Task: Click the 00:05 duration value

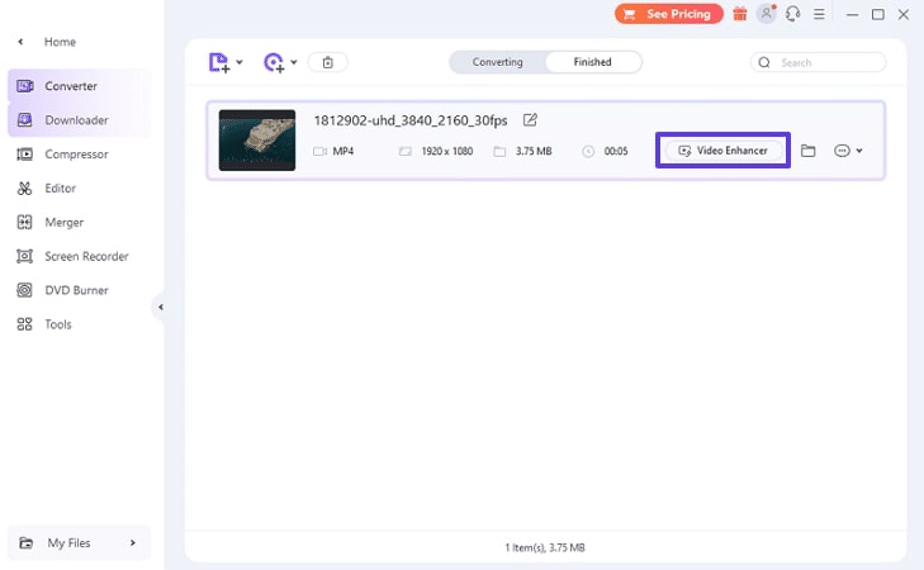Action: coord(616,151)
